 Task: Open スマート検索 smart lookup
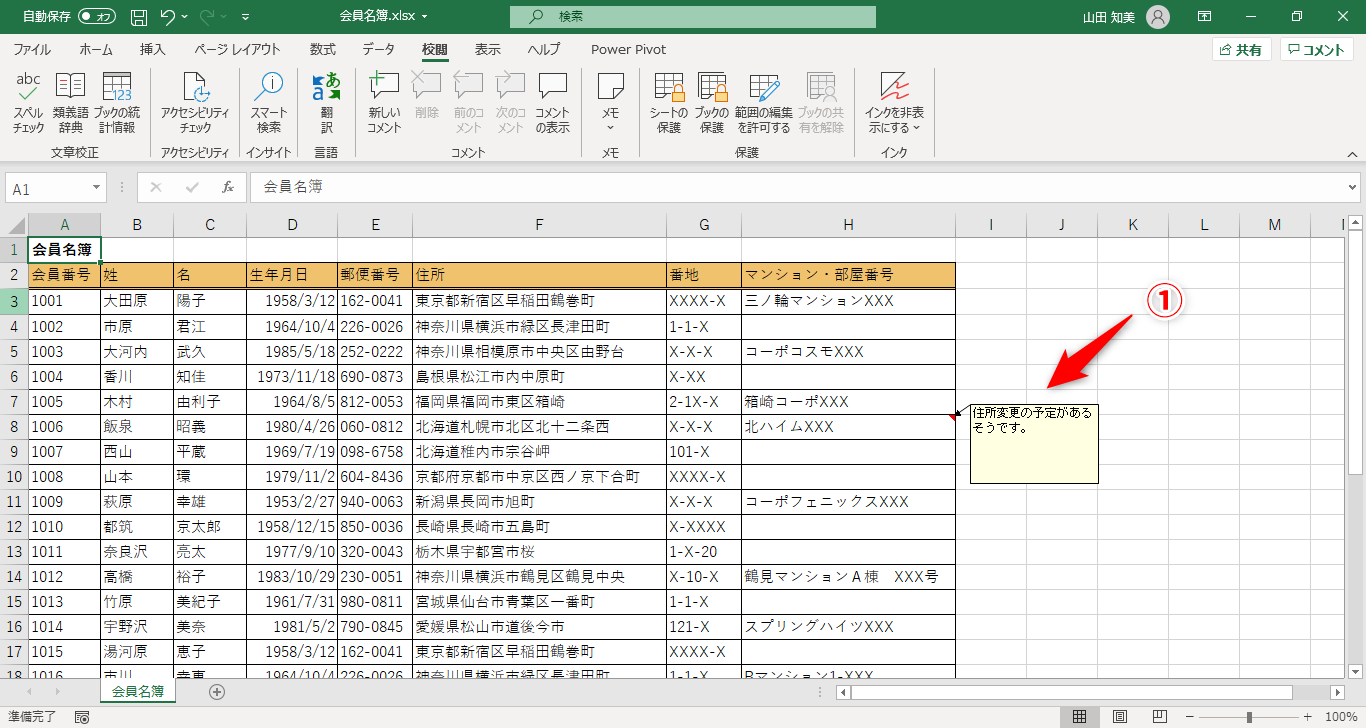pyautogui.click(x=269, y=104)
